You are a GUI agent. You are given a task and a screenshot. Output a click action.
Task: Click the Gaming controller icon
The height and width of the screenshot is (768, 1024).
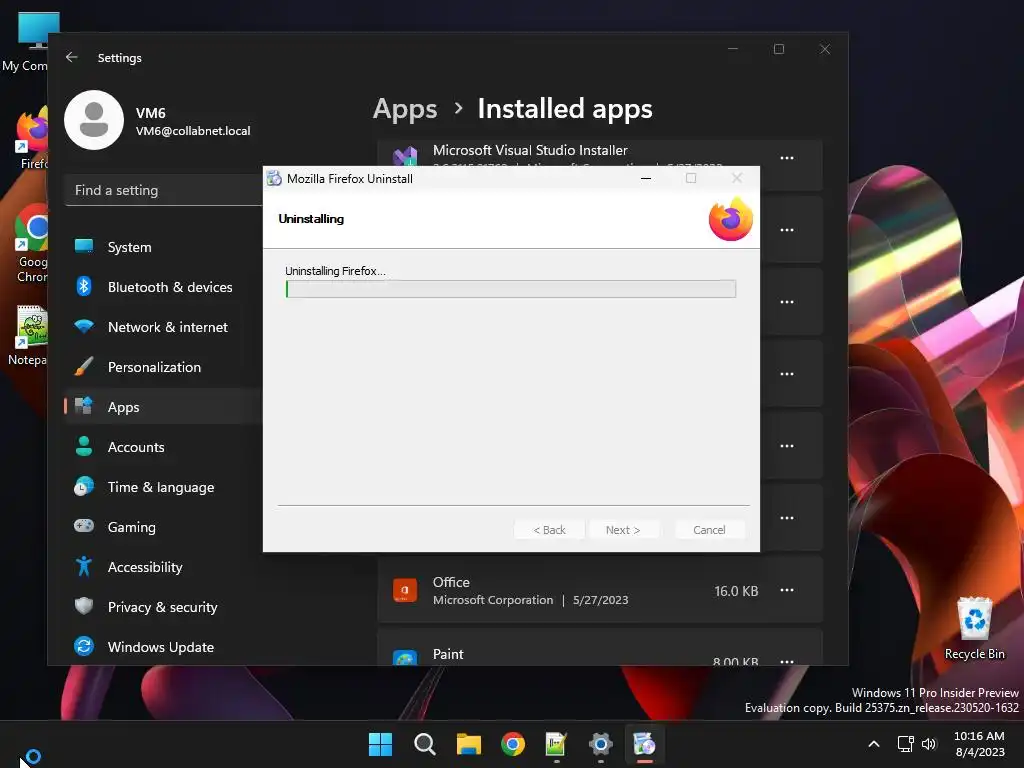(x=84, y=526)
